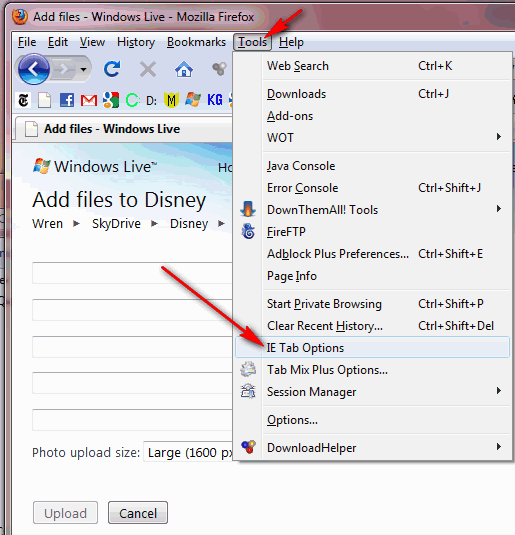Click the Back navigation arrow button
Image resolution: width=515 pixels, height=535 pixels.
coord(33,69)
